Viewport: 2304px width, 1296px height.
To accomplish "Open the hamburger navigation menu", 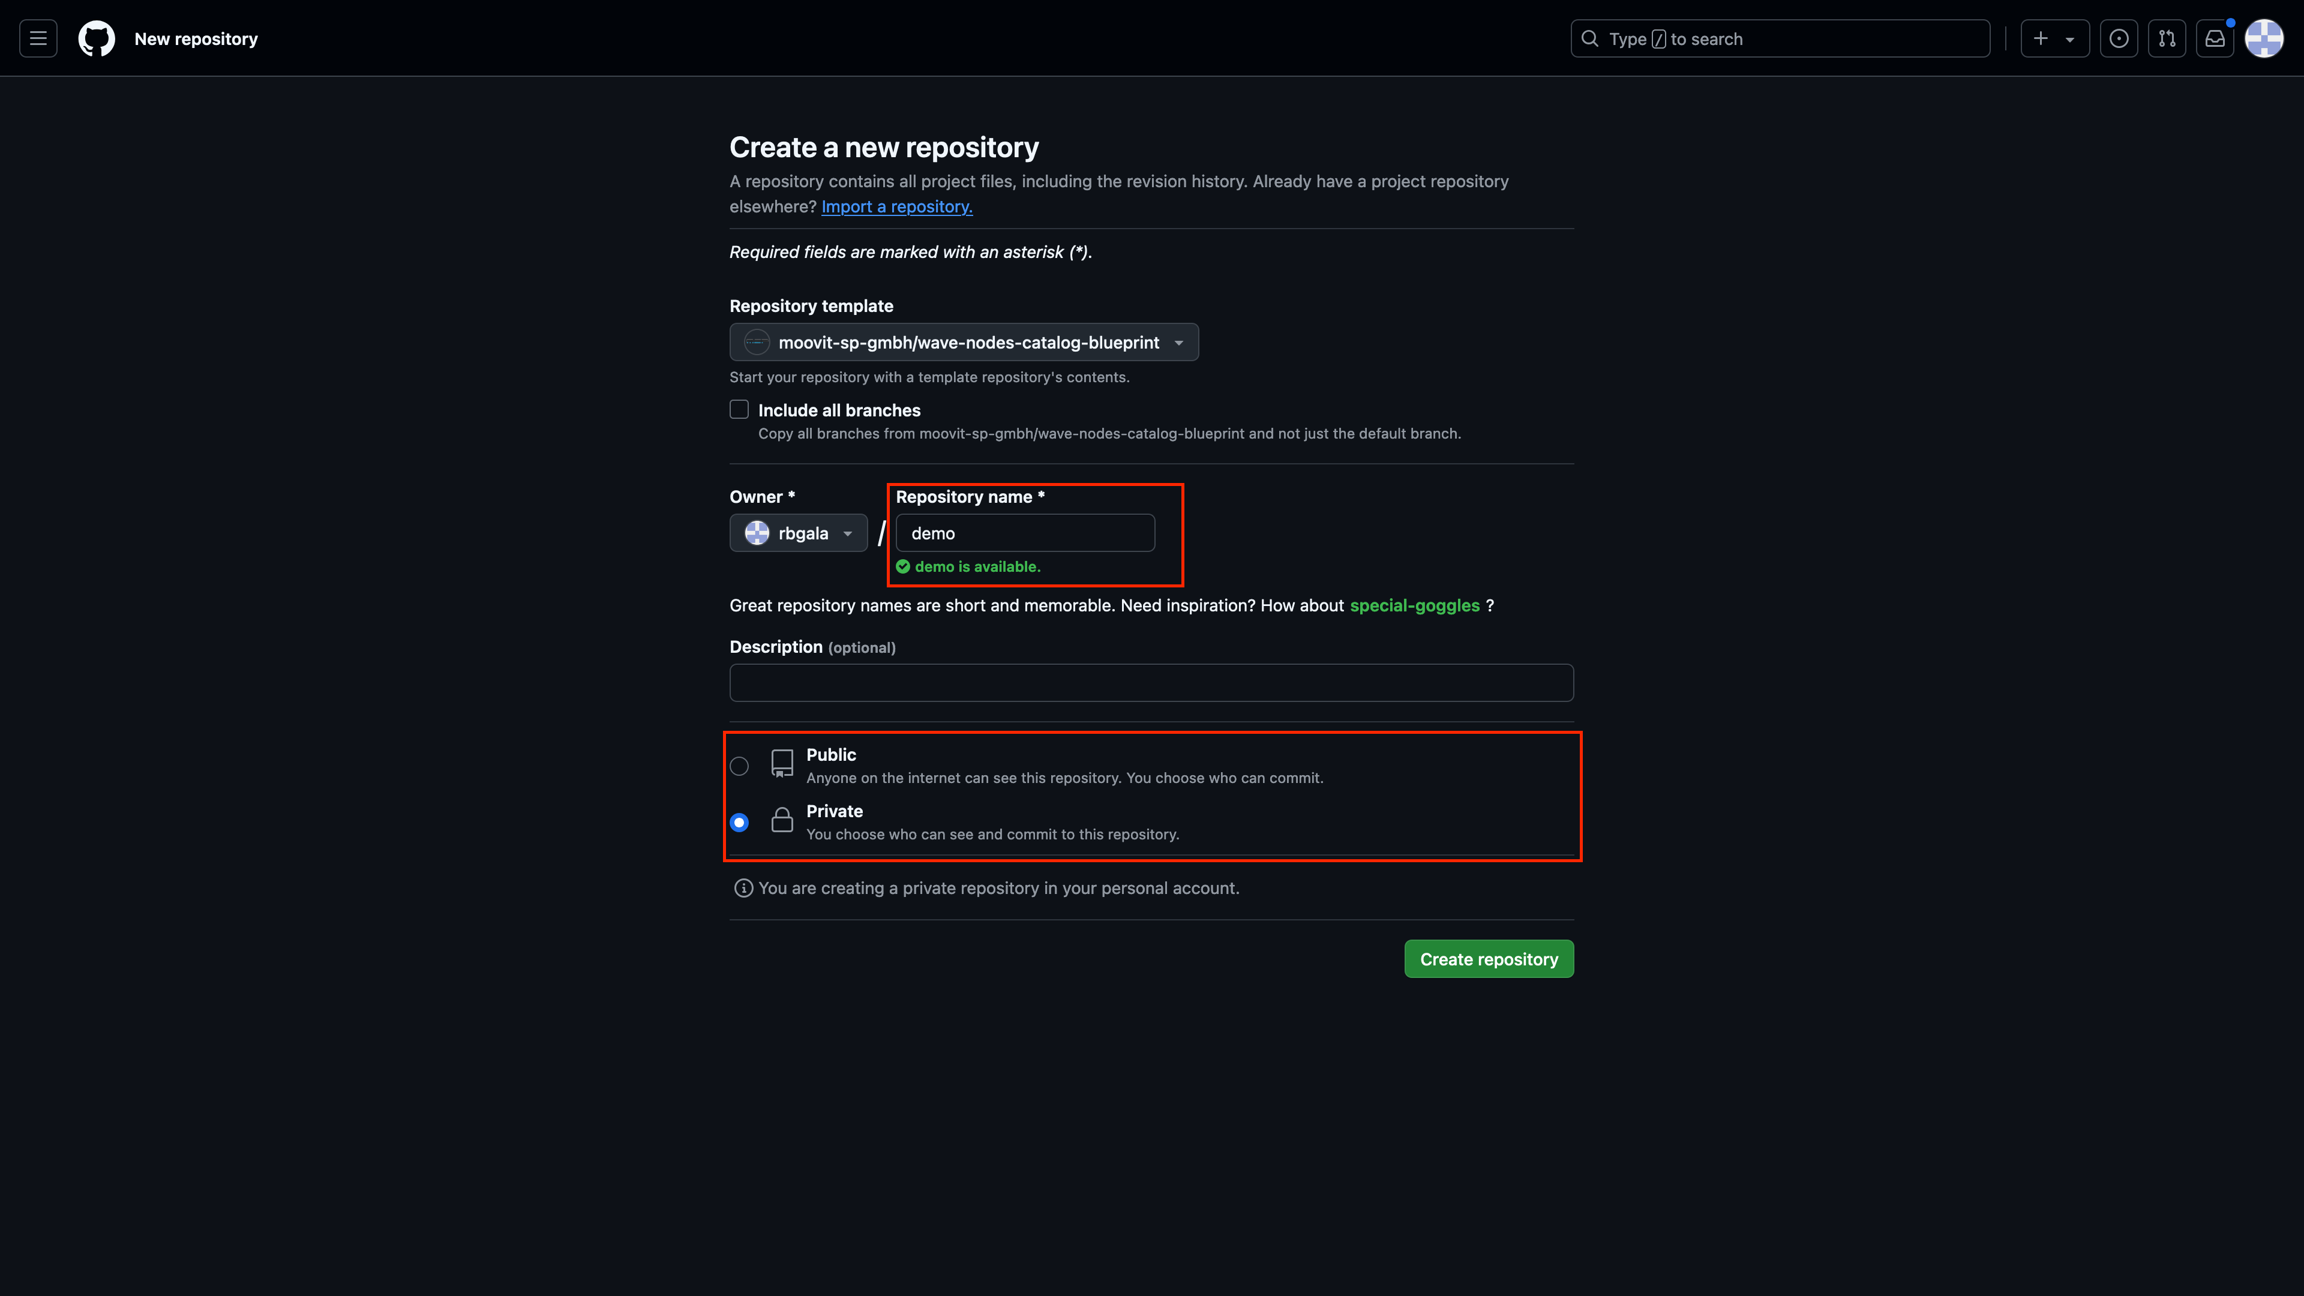I will pos(38,39).
